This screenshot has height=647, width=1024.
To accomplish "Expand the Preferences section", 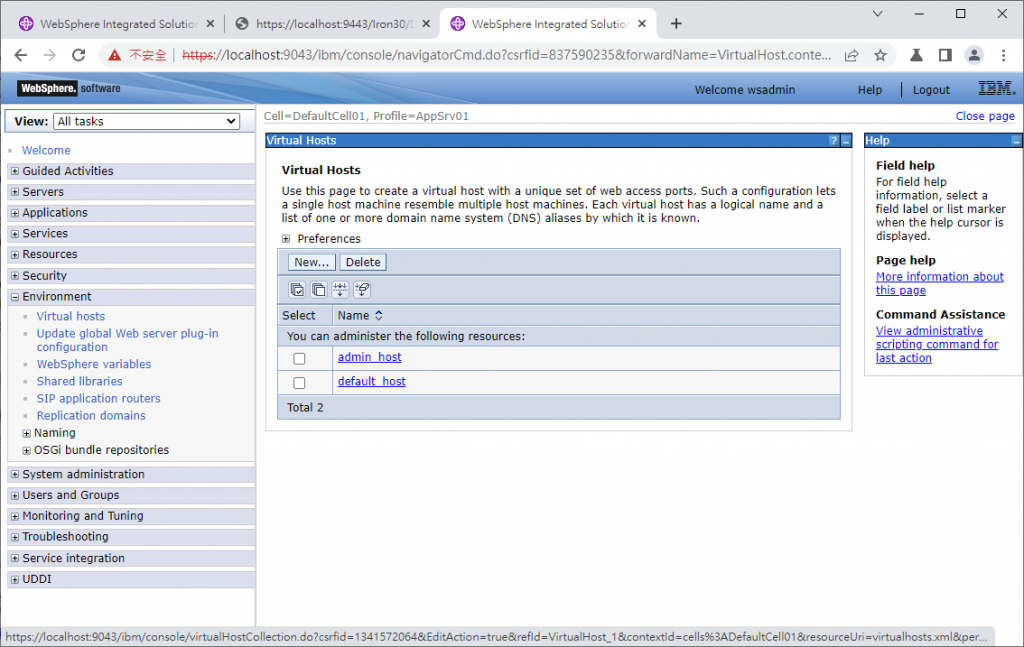I will tap(286, 239).
